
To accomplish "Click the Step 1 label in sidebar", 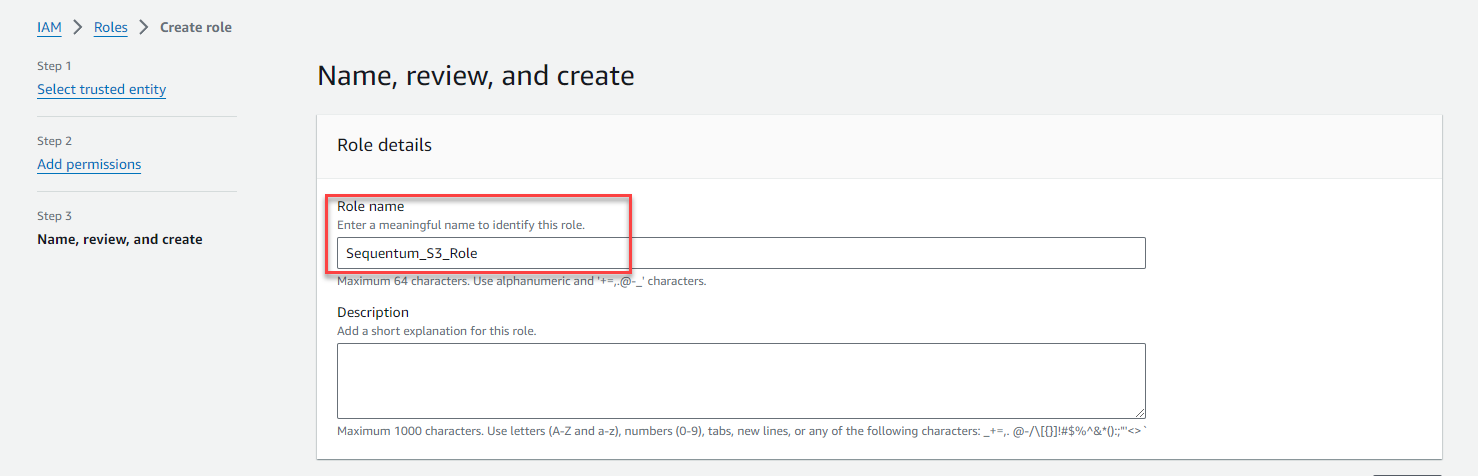I will click(x=54, y=66).
